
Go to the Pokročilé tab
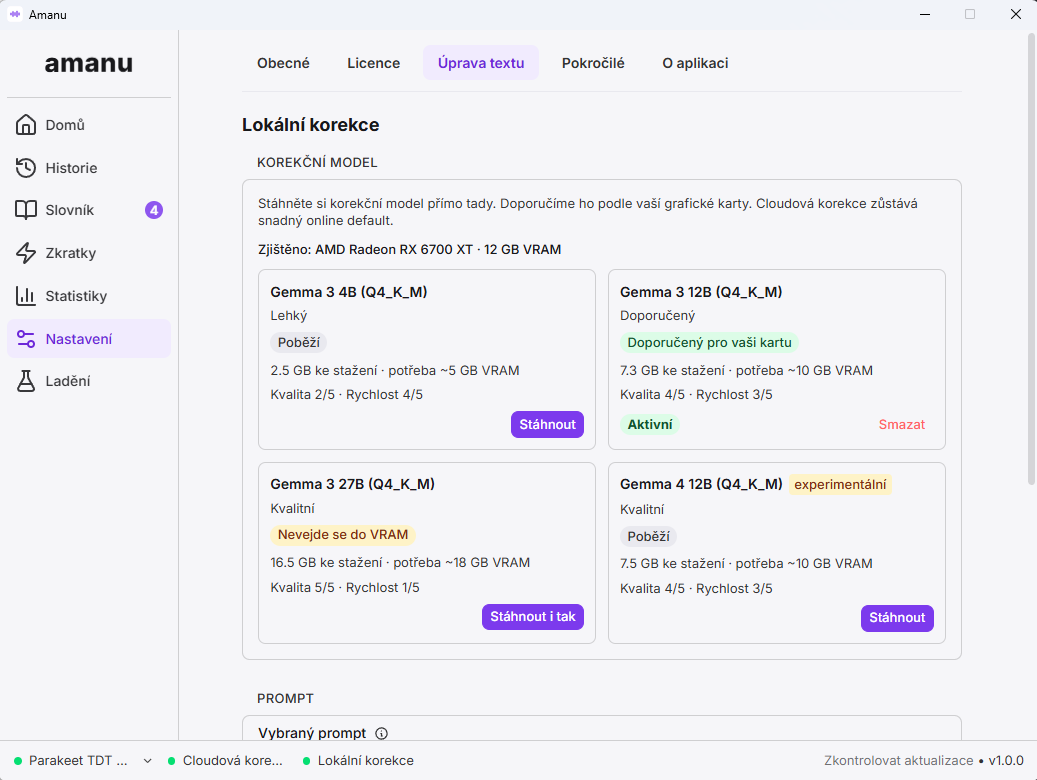[593, 63]
